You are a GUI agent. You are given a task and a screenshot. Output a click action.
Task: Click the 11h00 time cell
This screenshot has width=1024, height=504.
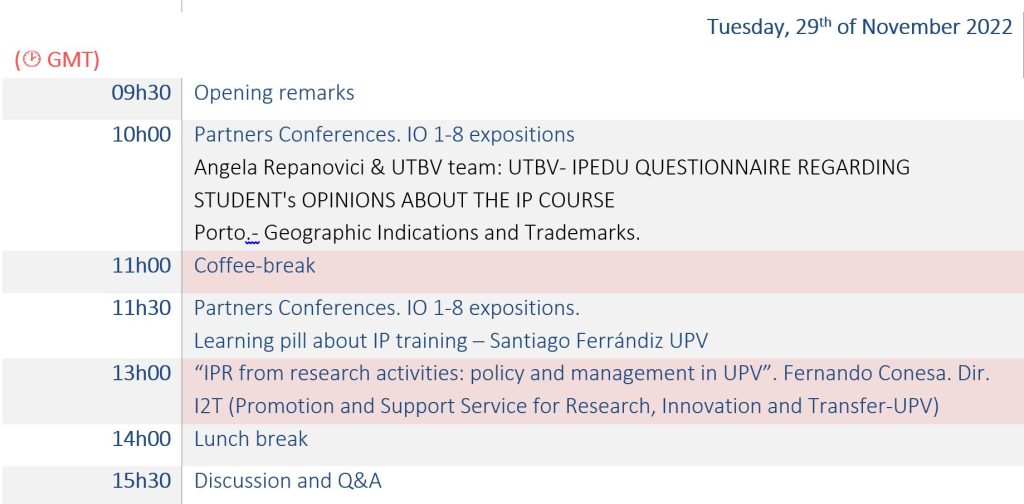(x=141, y=266)
